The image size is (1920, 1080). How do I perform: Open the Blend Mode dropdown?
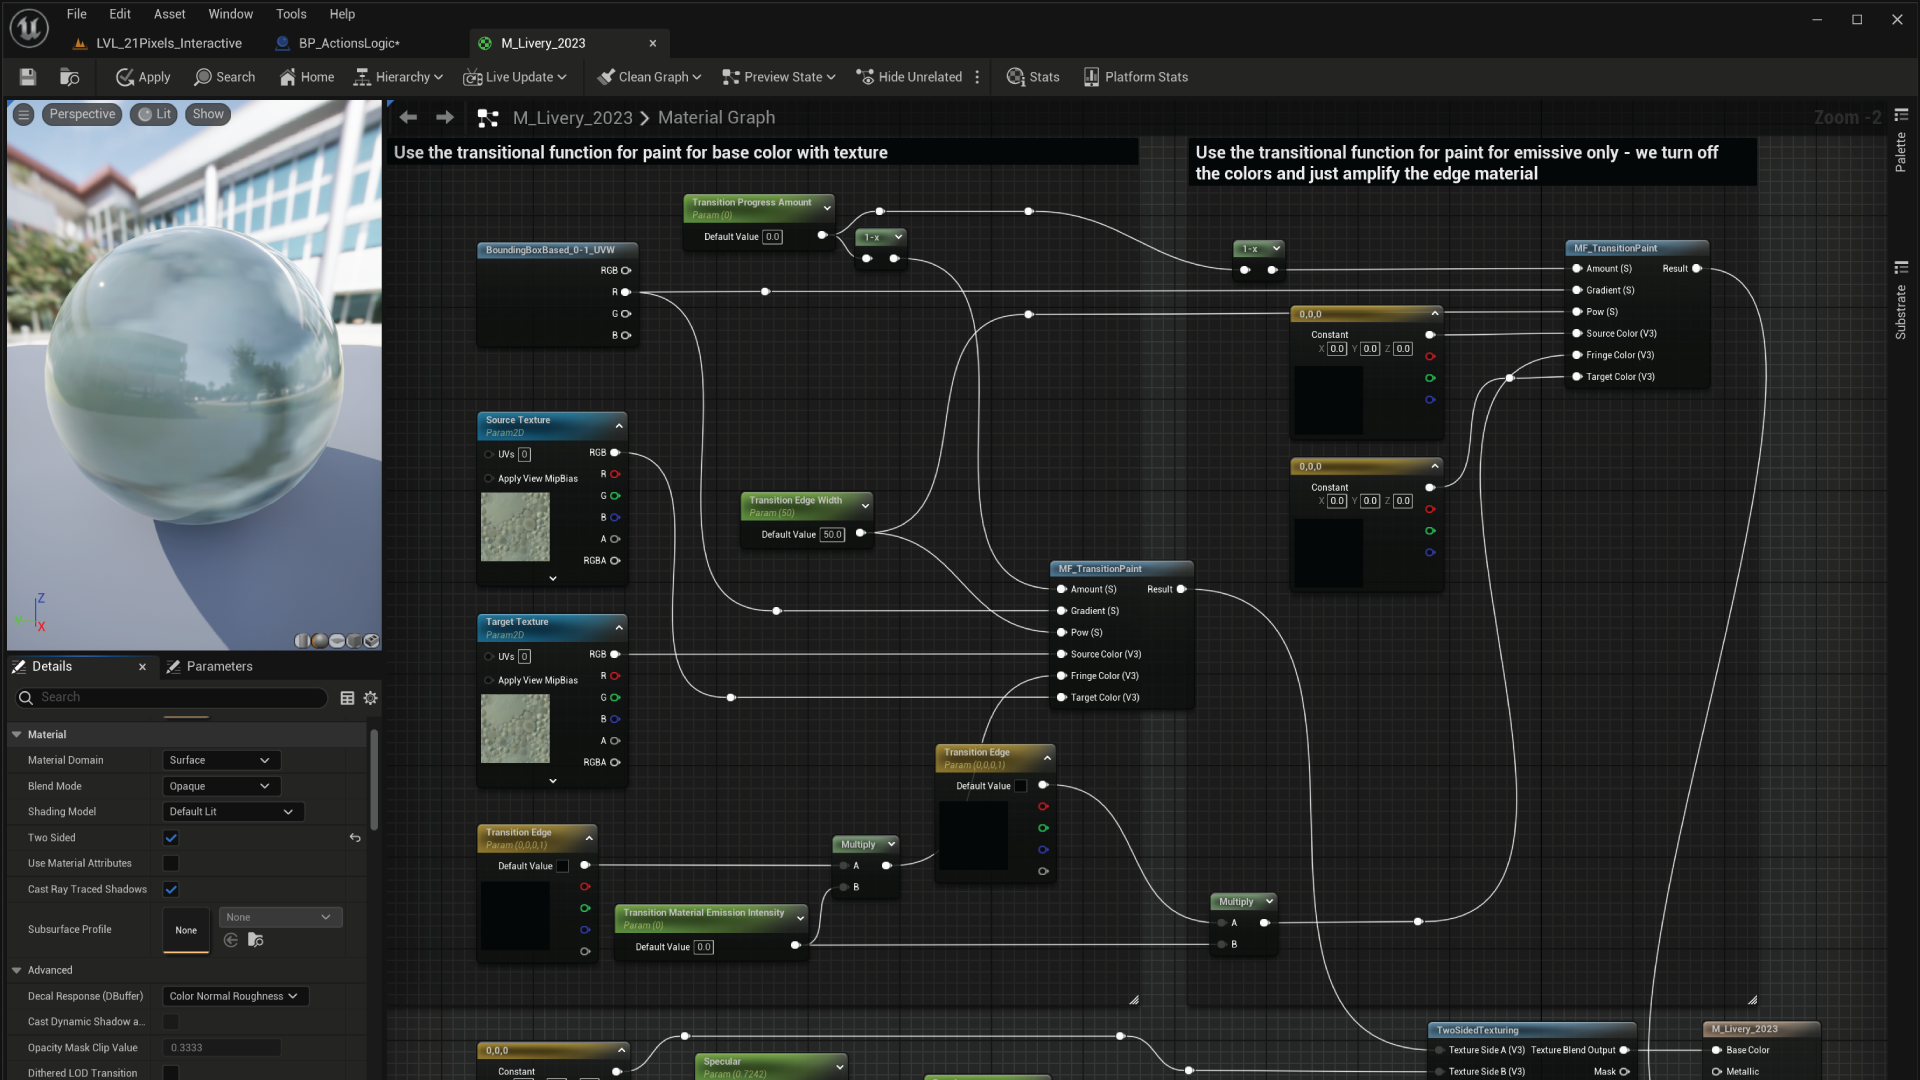(220, 786)
